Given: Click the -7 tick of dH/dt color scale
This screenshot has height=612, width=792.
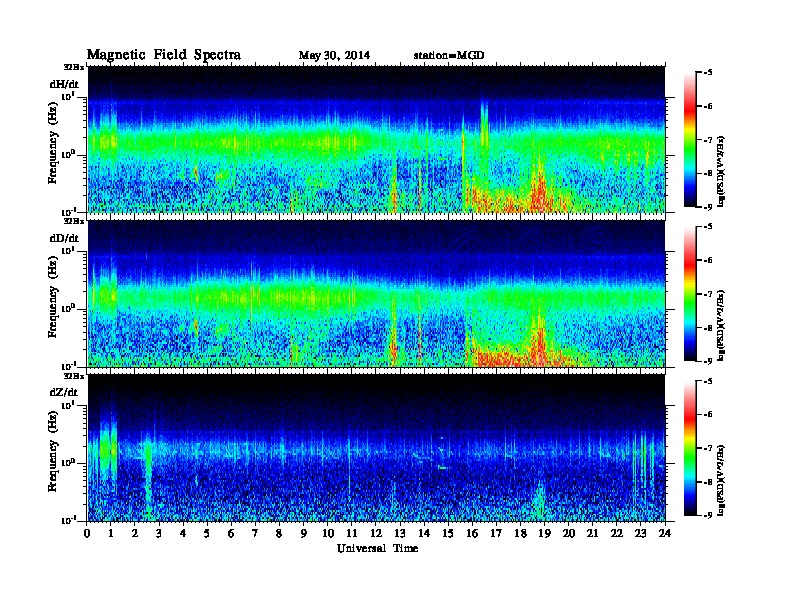Looking at the screenshot, I should tap(708, 140).
